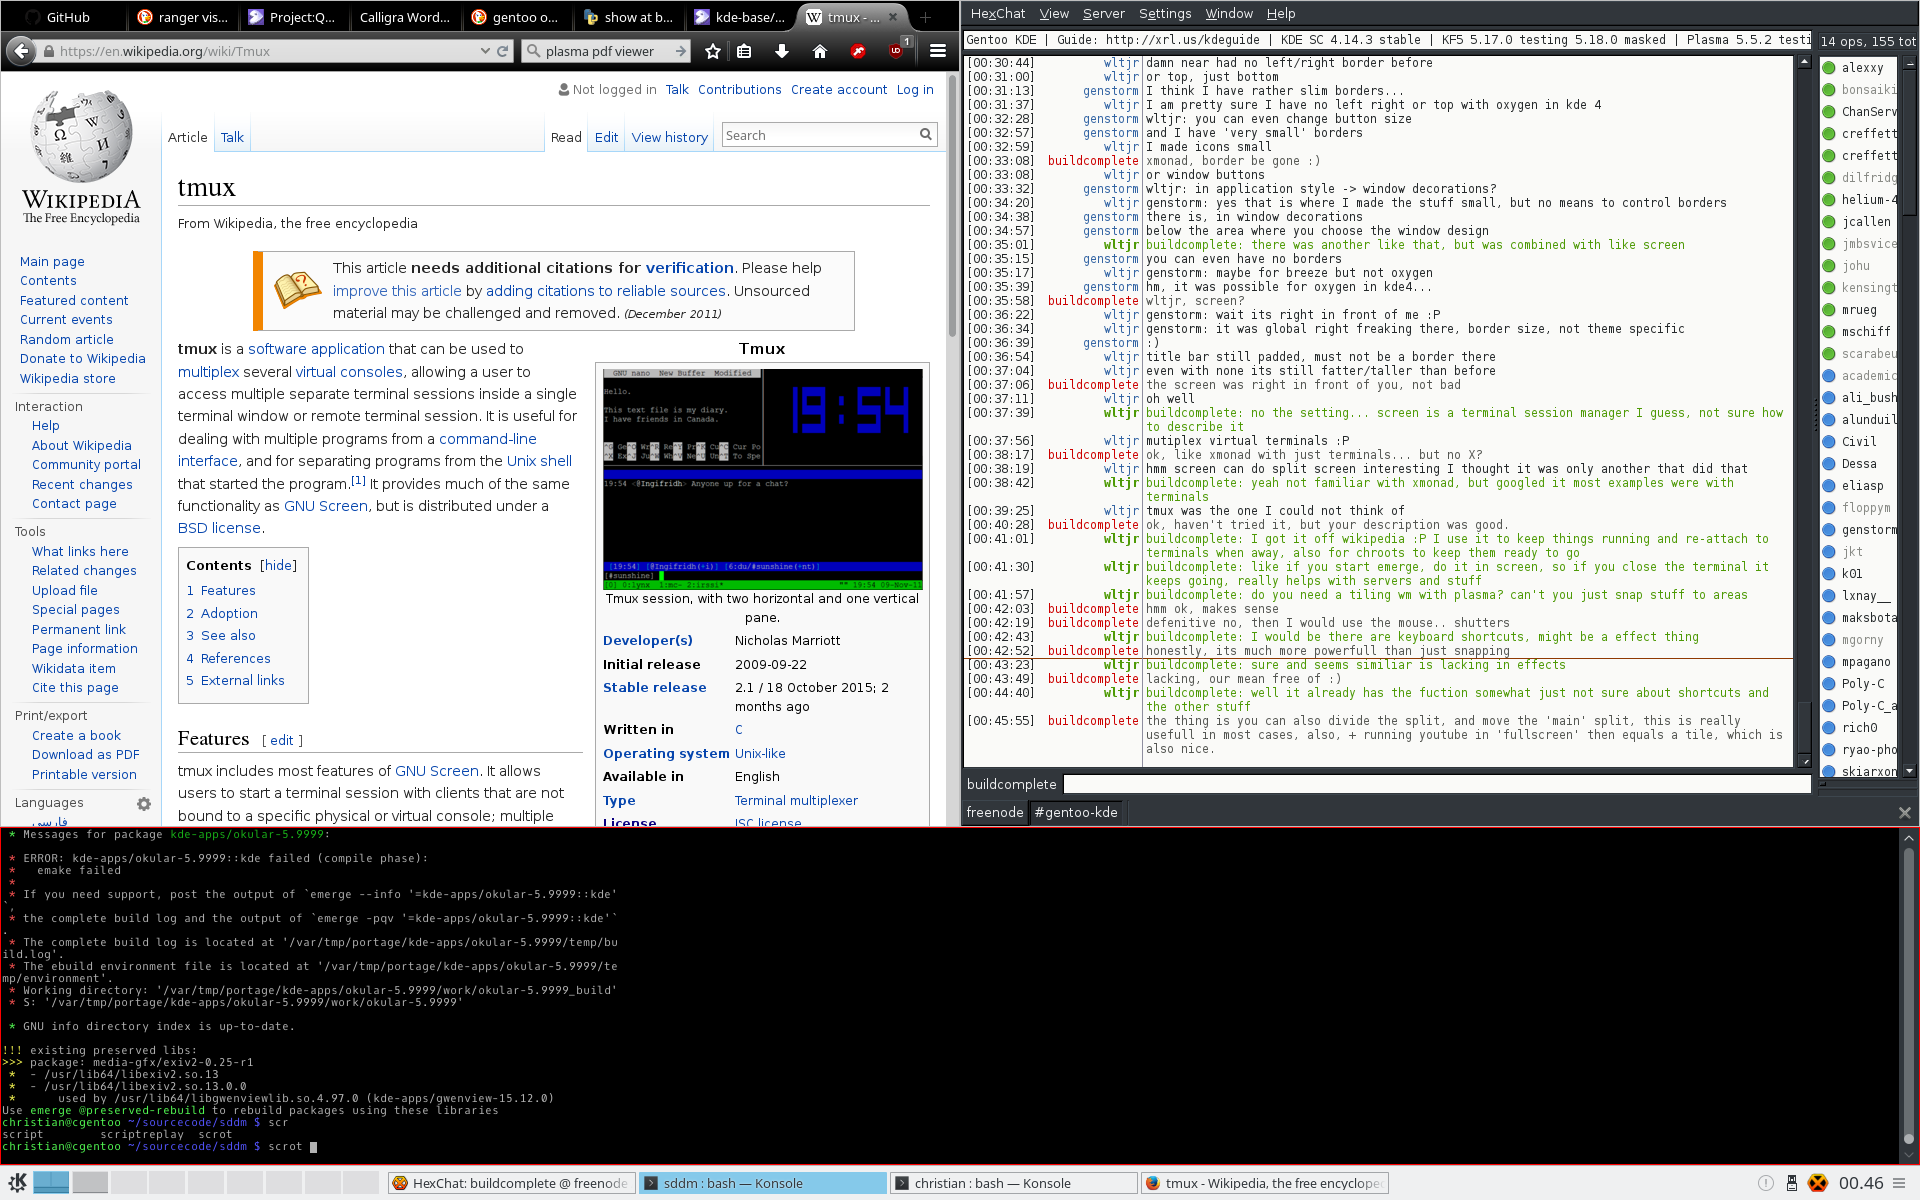Switch to the GitHub browser tab
This screenshot has width=1920, height=1200.
66,17
